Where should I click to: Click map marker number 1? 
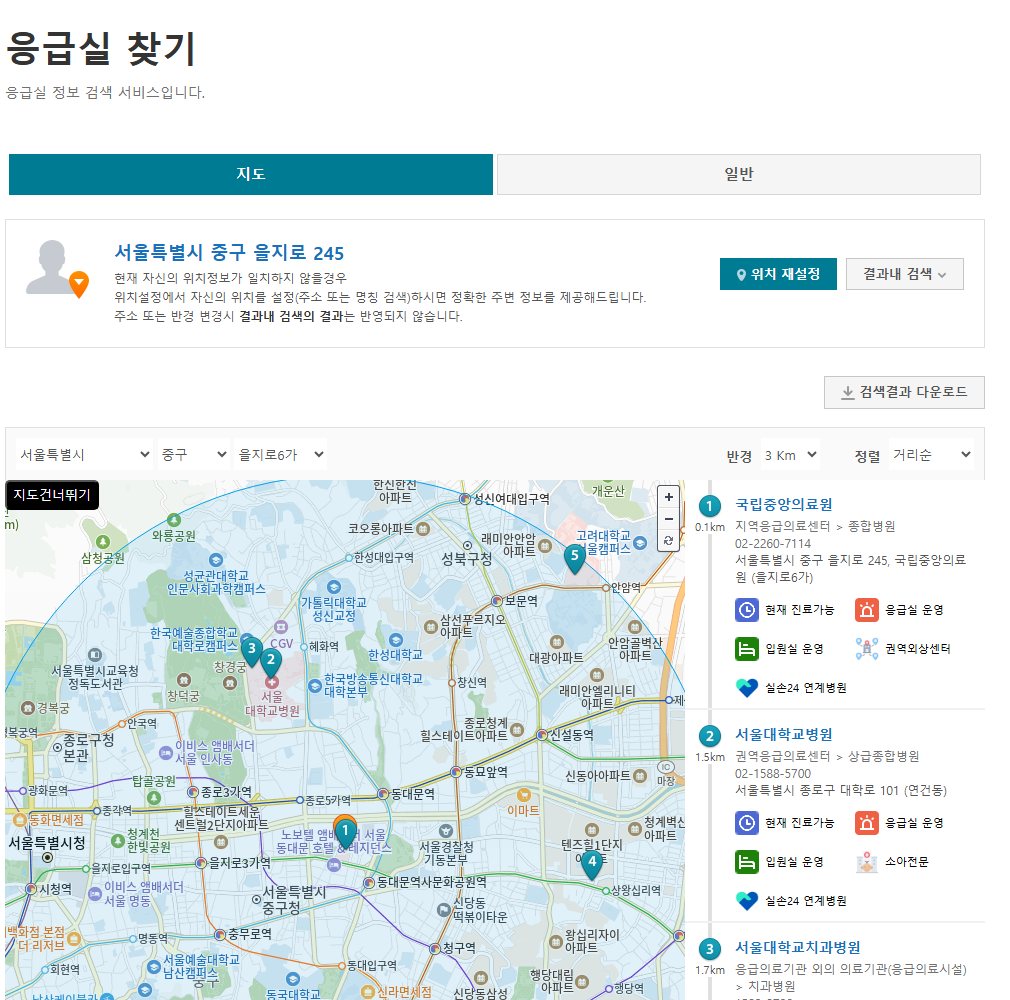point(345,834)
